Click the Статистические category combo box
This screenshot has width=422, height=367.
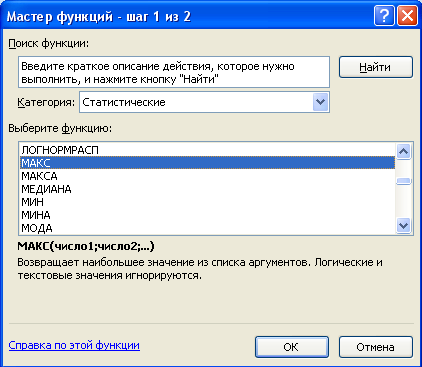click(204, 102)
